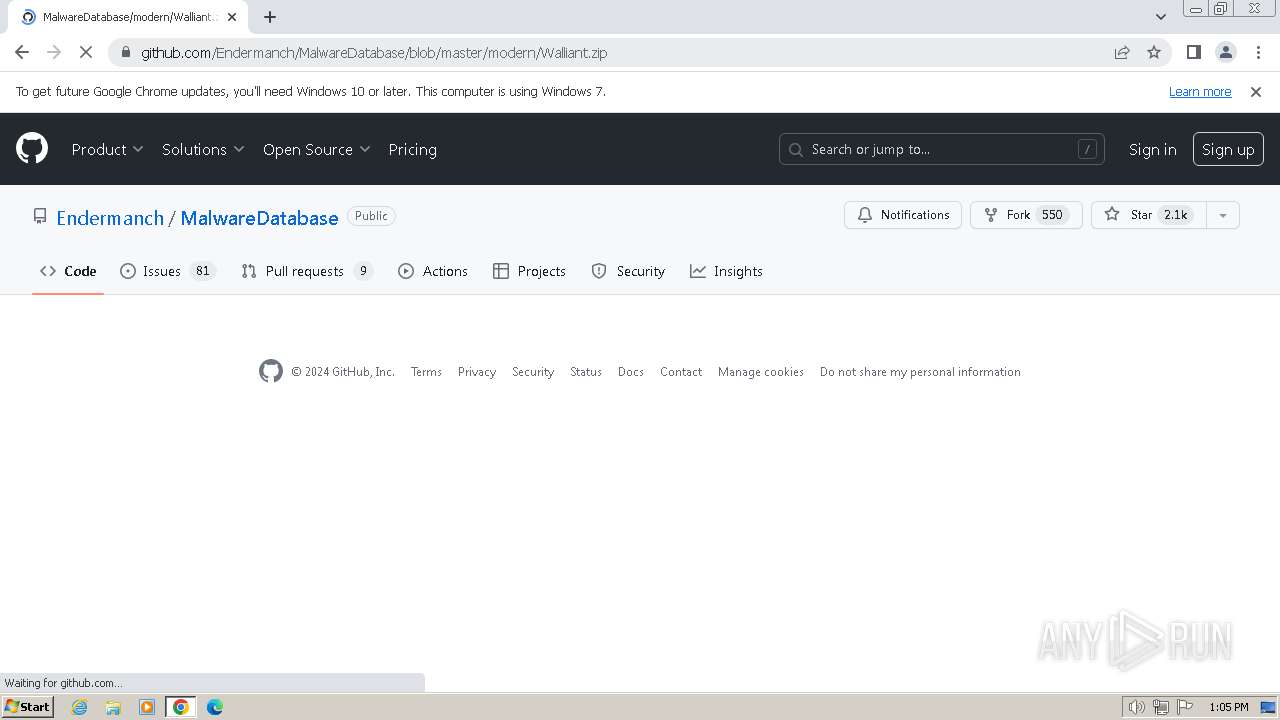
Task: Open the Pricing page
Action: tap(412, 149)
